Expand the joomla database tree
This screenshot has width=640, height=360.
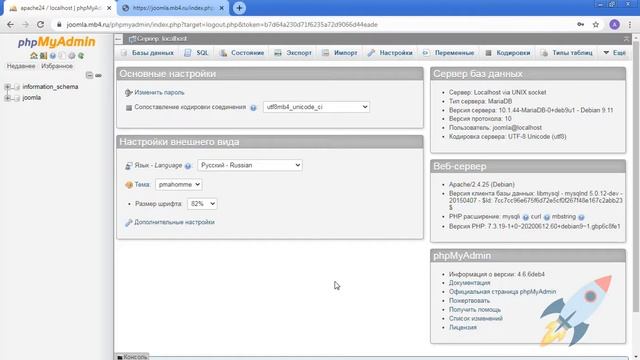click(x=7, y=98)
